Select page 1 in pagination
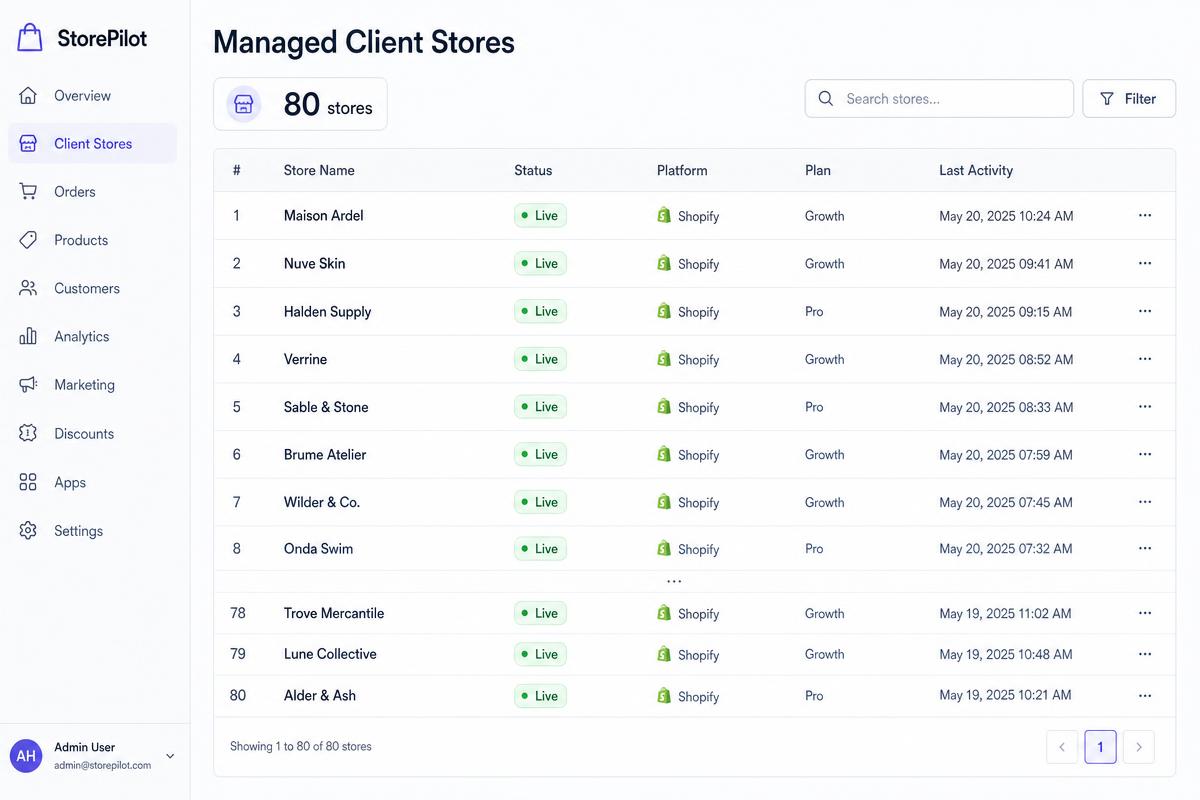The height and width of the screenshot is (800, 1200). click(1100, 747)
